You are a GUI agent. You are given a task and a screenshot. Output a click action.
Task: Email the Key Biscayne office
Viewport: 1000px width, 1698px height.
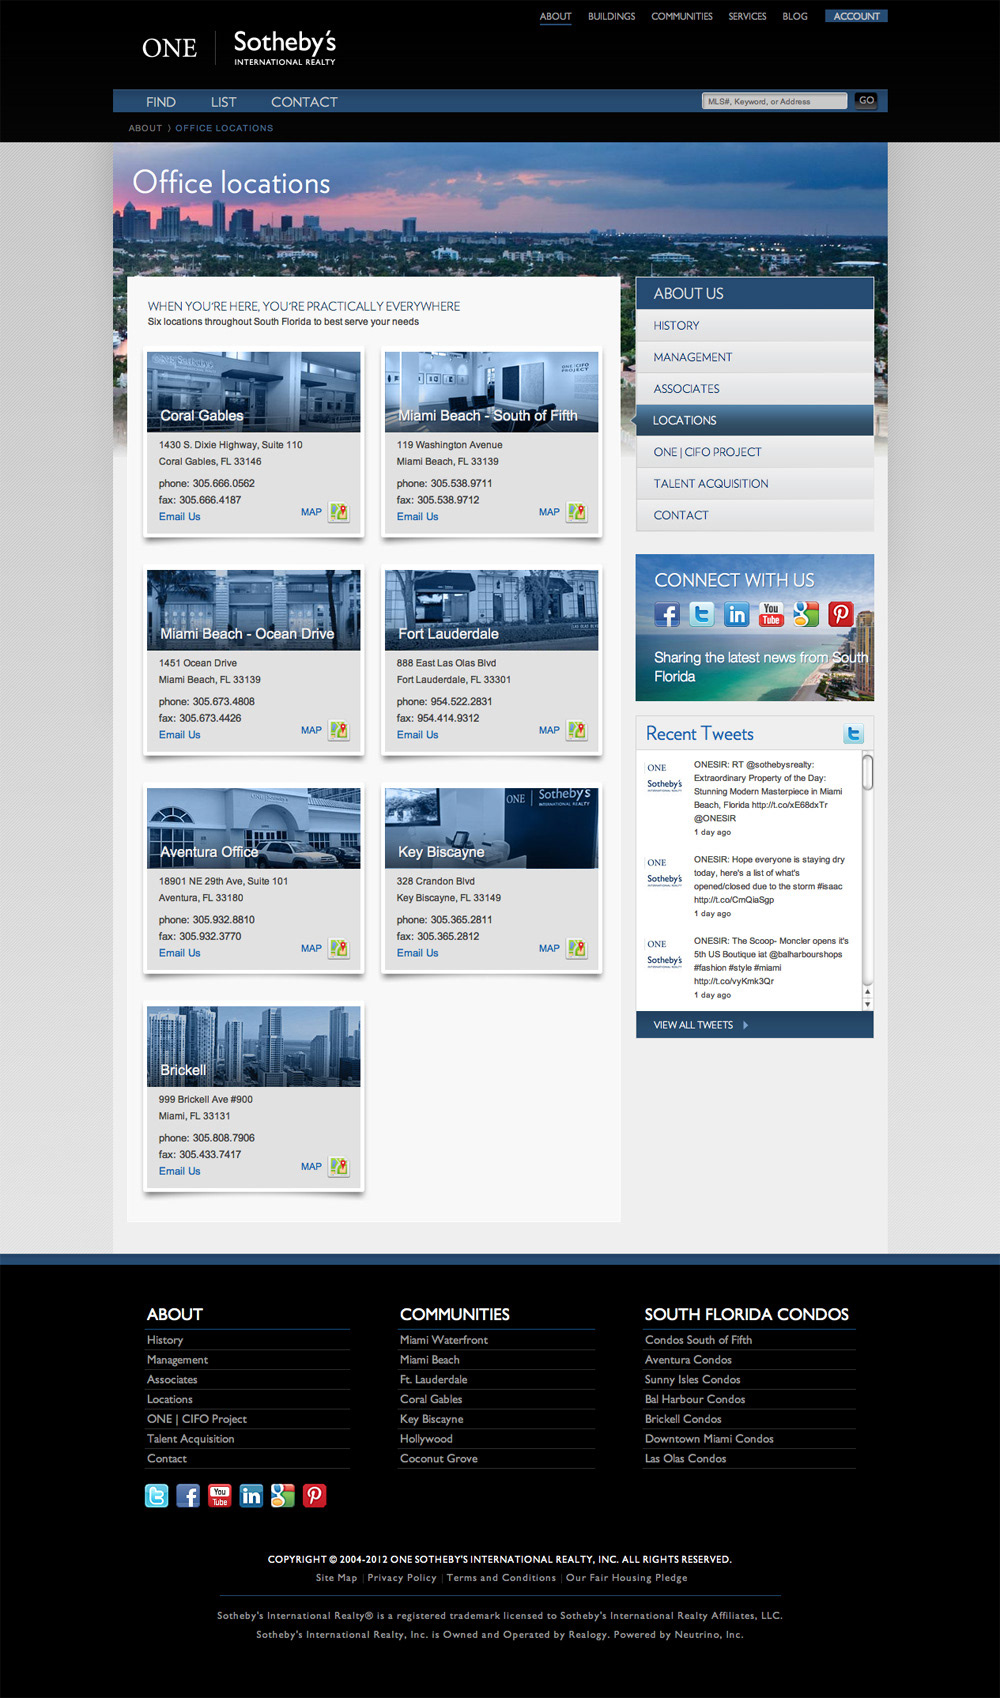point(417,953)
